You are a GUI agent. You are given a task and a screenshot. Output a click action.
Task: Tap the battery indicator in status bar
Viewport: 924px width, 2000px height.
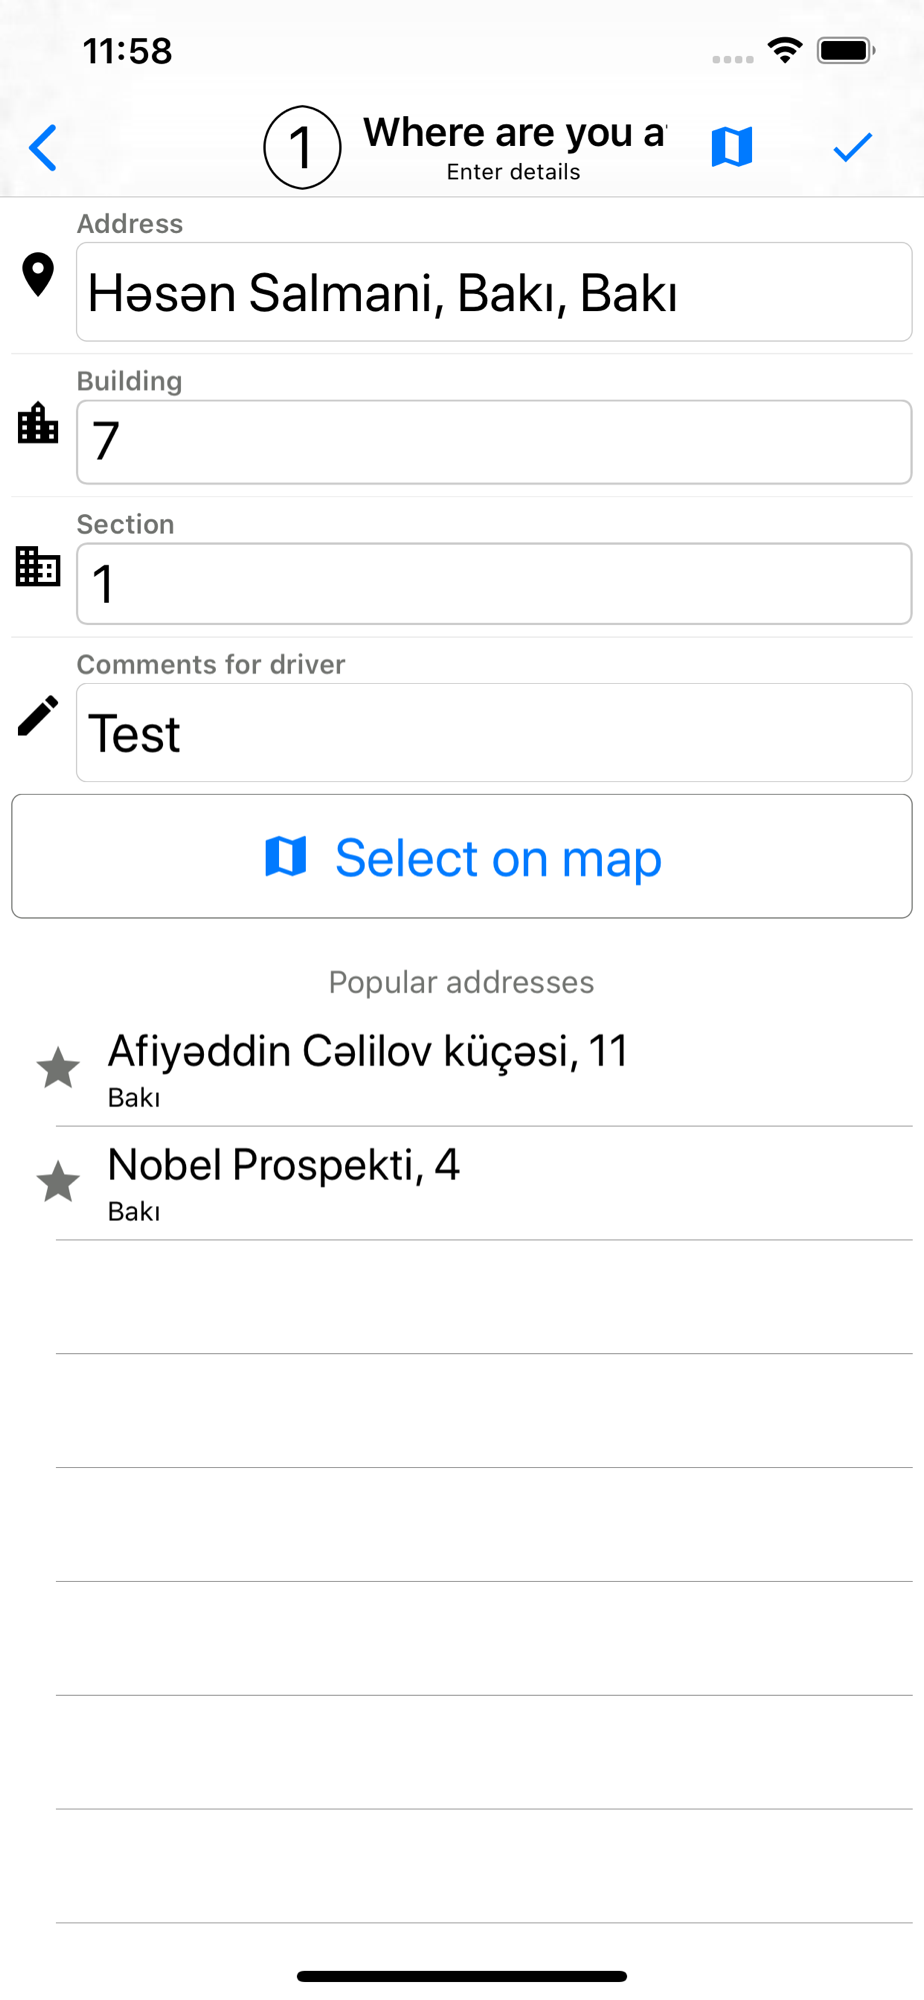tap(846, 50)
